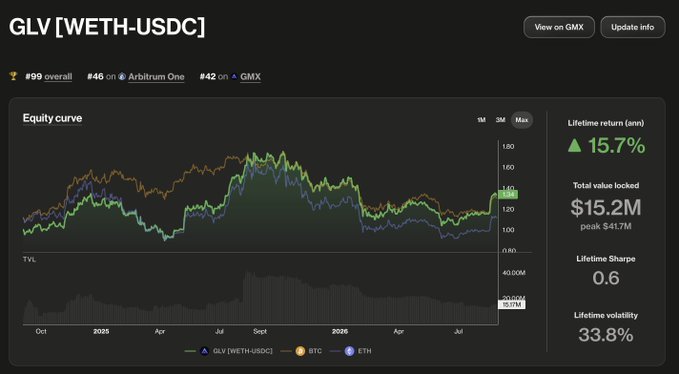Click the Ethereum icon in legend

[349, 351]
